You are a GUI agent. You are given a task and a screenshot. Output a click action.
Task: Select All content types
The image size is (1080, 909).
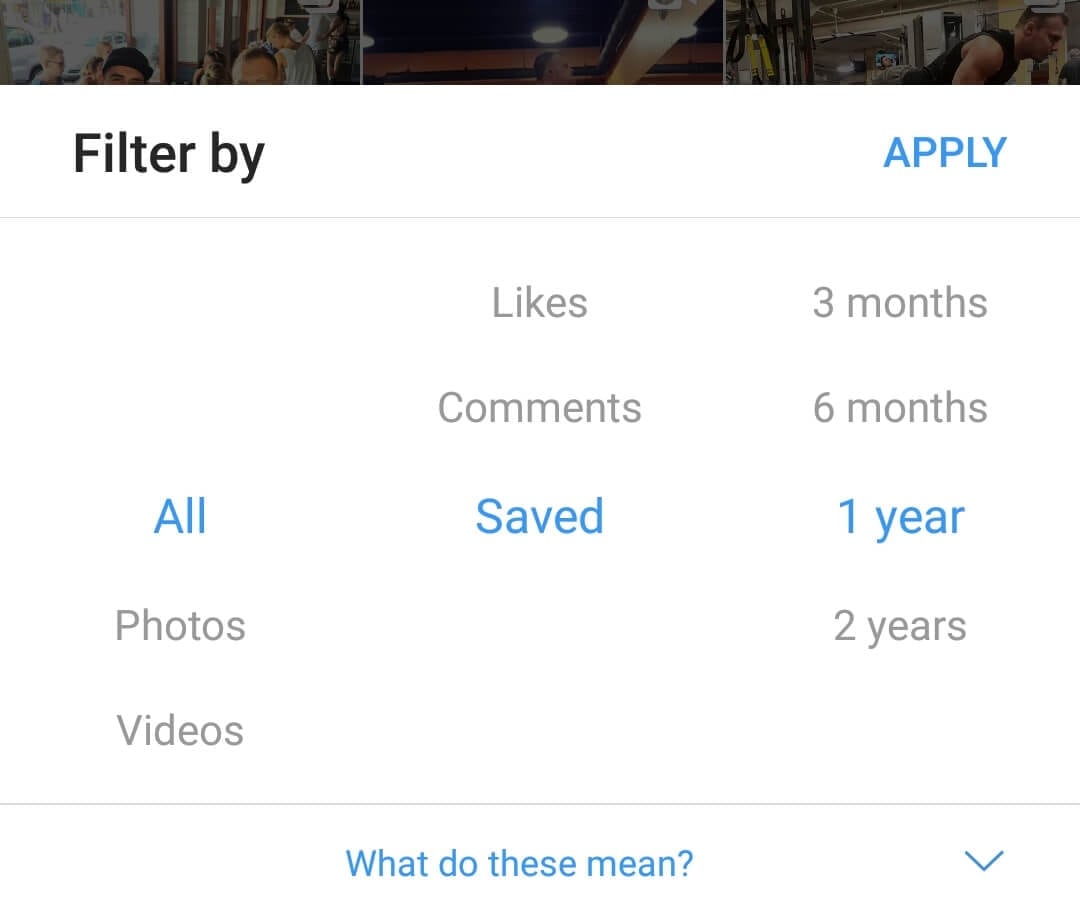180,516
